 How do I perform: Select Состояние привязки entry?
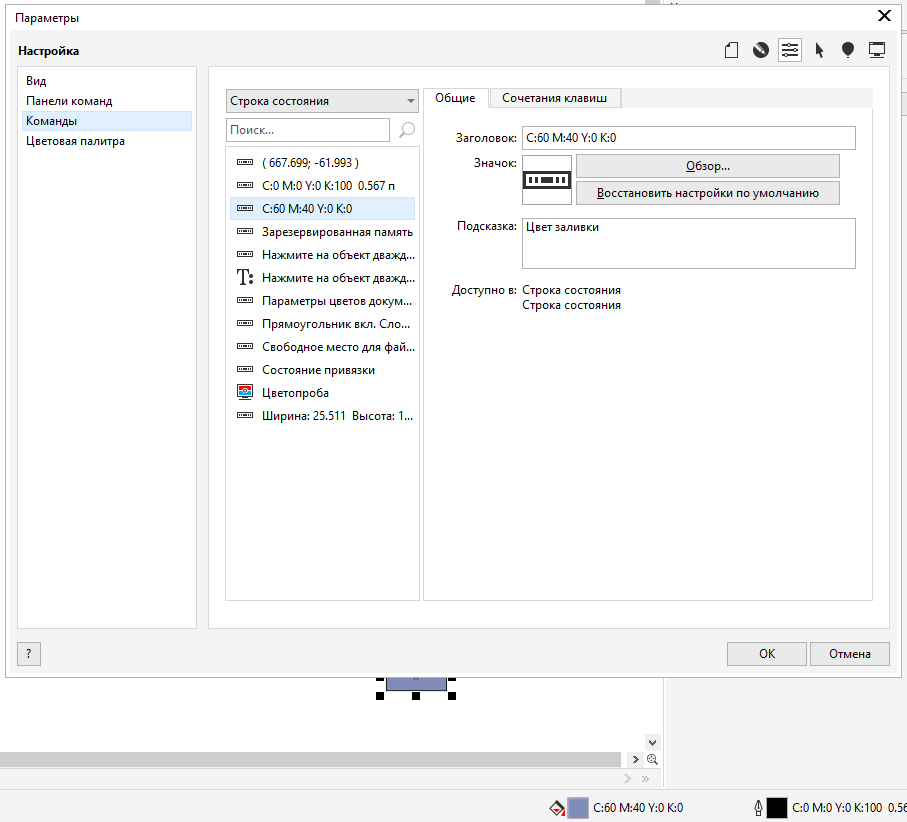[322, 370]
